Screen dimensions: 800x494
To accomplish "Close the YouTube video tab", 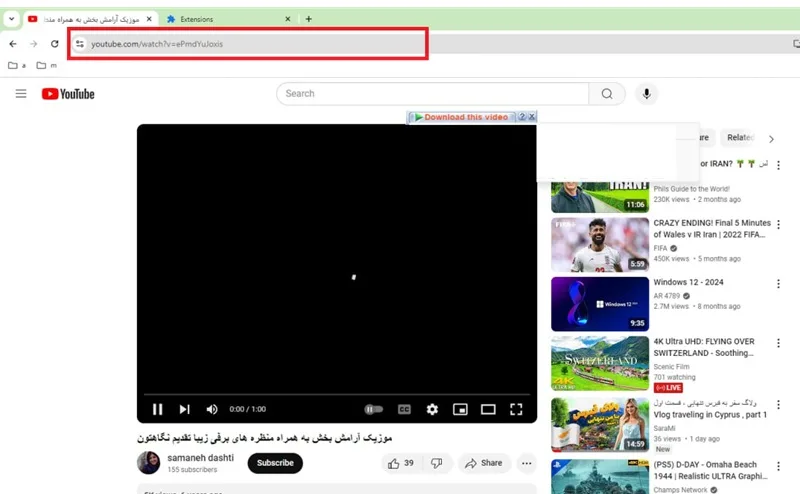I will coord(149,19).
